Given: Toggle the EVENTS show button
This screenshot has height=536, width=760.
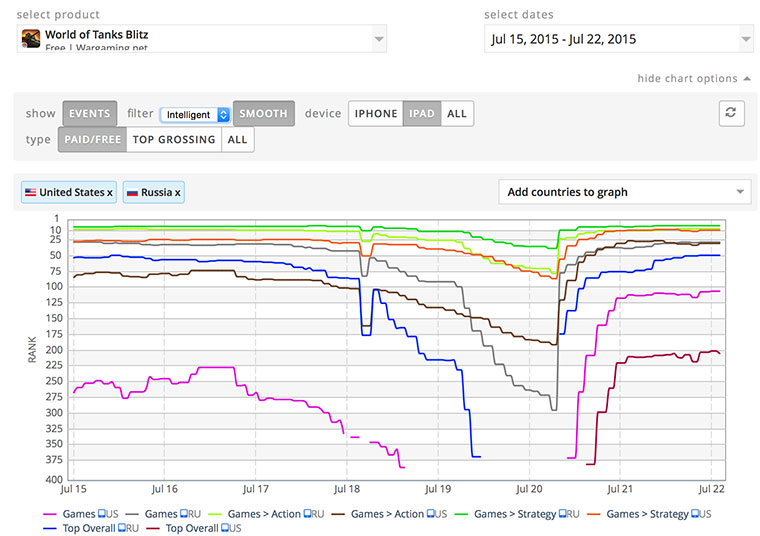Looking at the screenshot, I should click(90, 114).
